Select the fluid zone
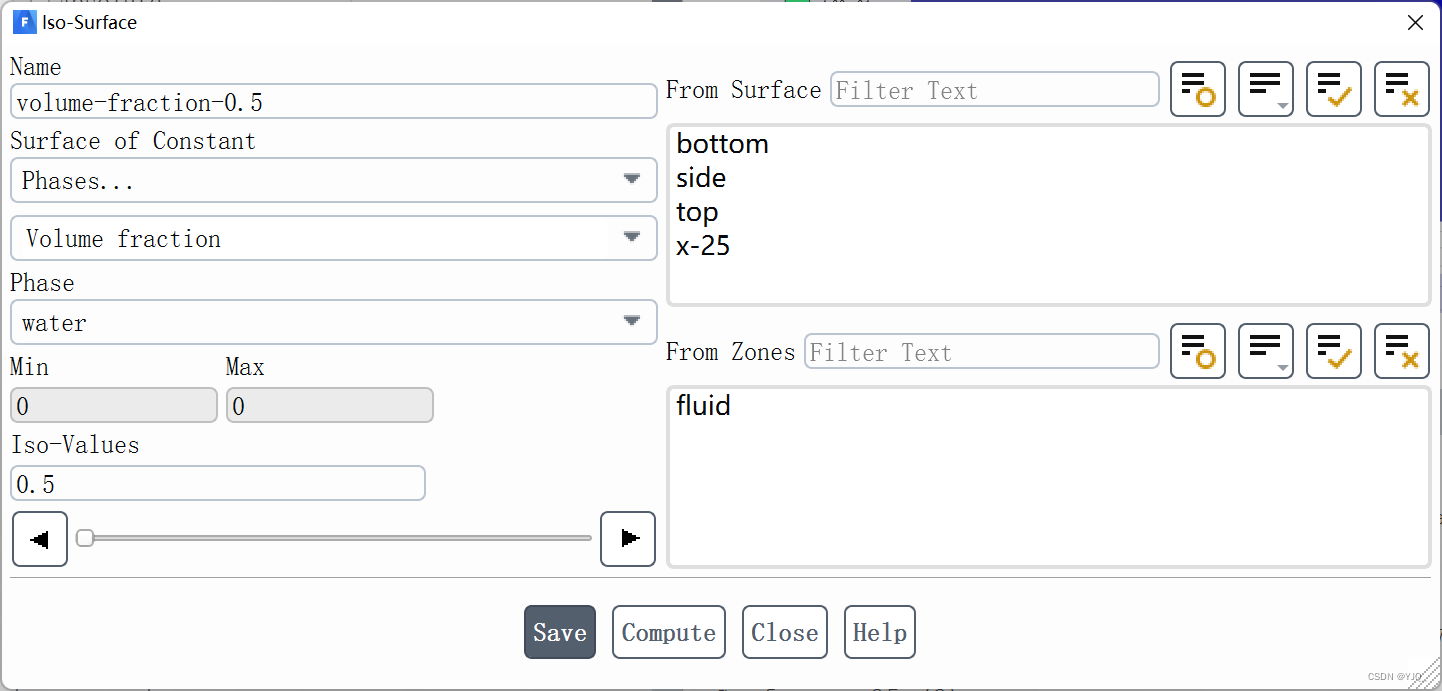The height and width of the screenshot is (691, 1442). pos(703,406)
